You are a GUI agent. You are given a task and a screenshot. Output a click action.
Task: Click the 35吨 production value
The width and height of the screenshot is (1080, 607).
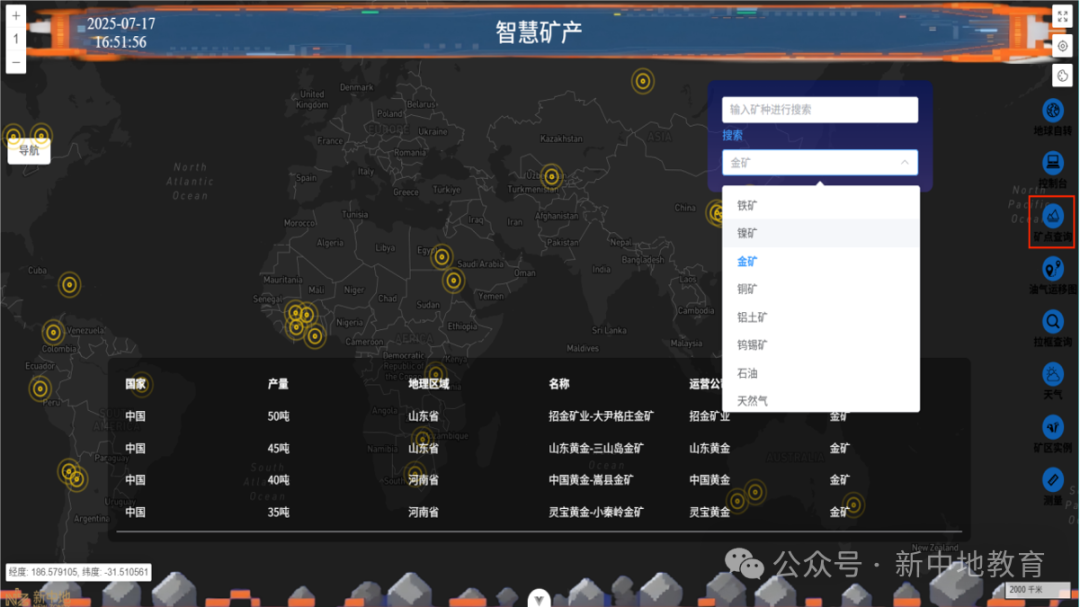[278, 513]
